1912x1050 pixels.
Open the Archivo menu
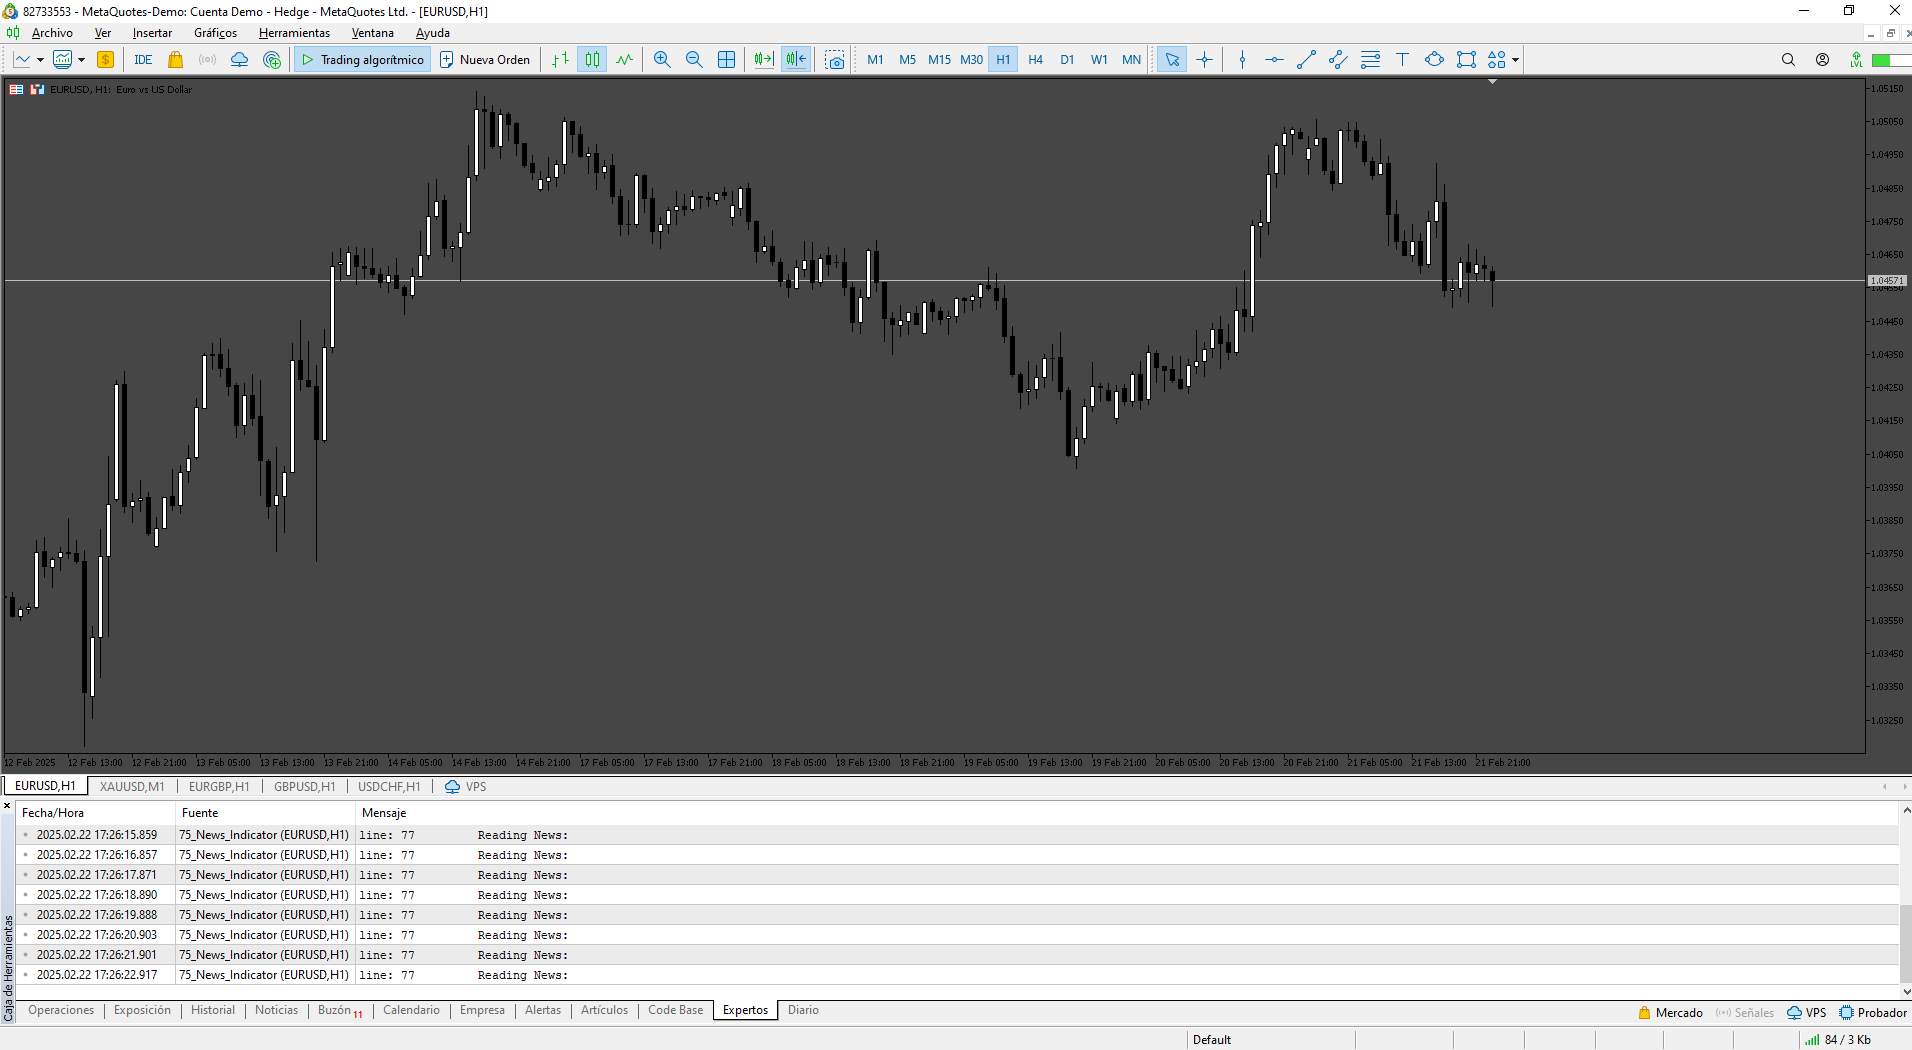point(52,33)
